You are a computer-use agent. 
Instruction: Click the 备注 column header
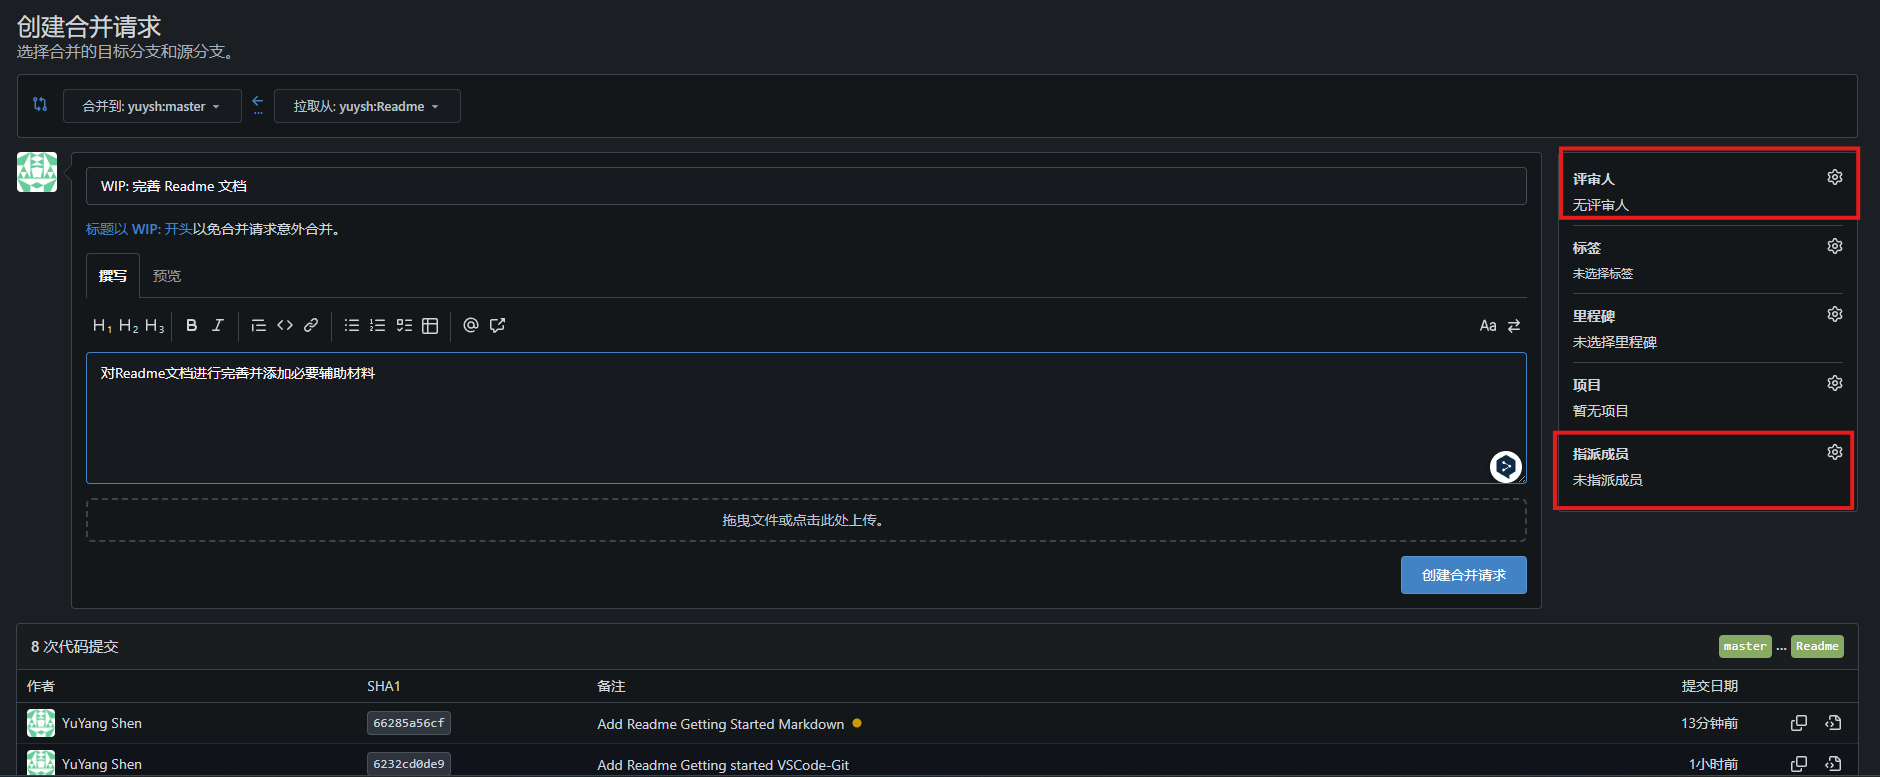tap(611, 686)
